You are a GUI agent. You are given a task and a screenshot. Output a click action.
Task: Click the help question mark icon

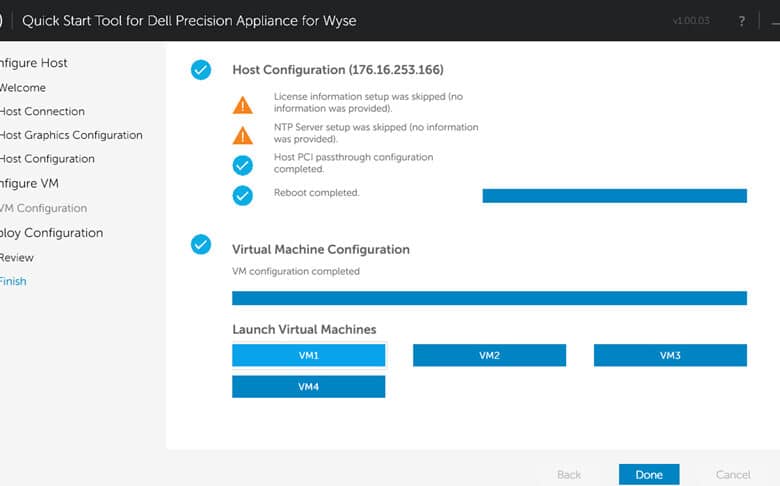[742, 21]
